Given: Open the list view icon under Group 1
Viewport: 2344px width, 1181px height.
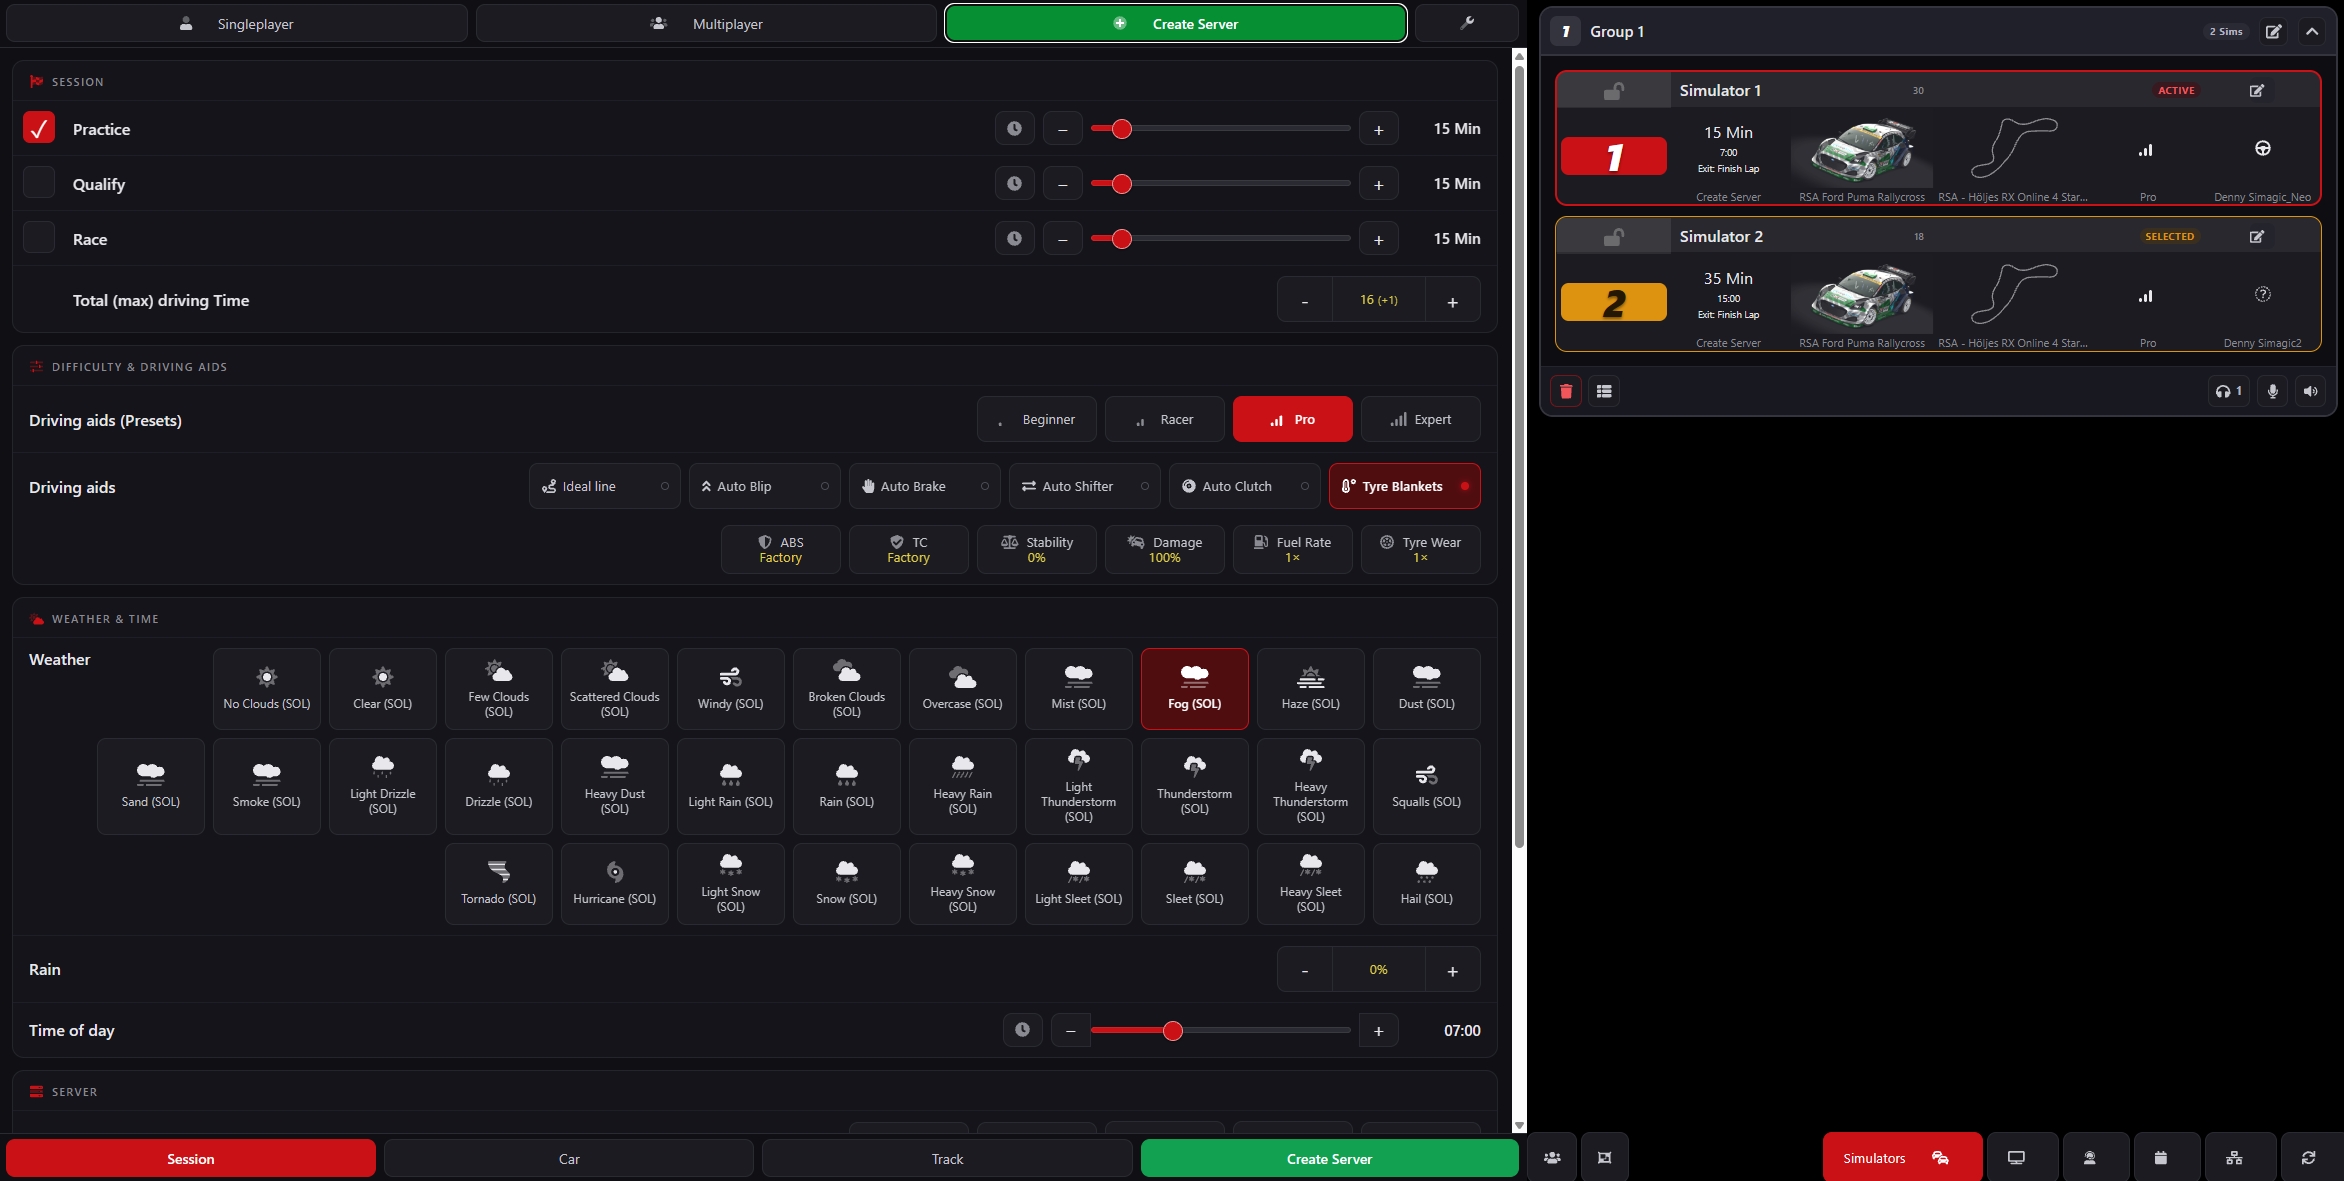Looking at the screenshot, I should 1604,391.
